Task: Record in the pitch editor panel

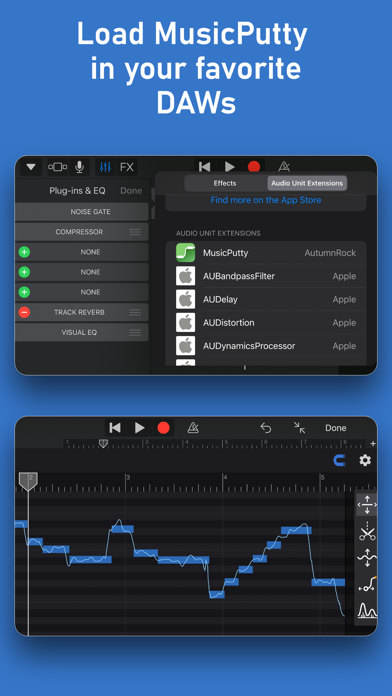Action: click(164, 428)
